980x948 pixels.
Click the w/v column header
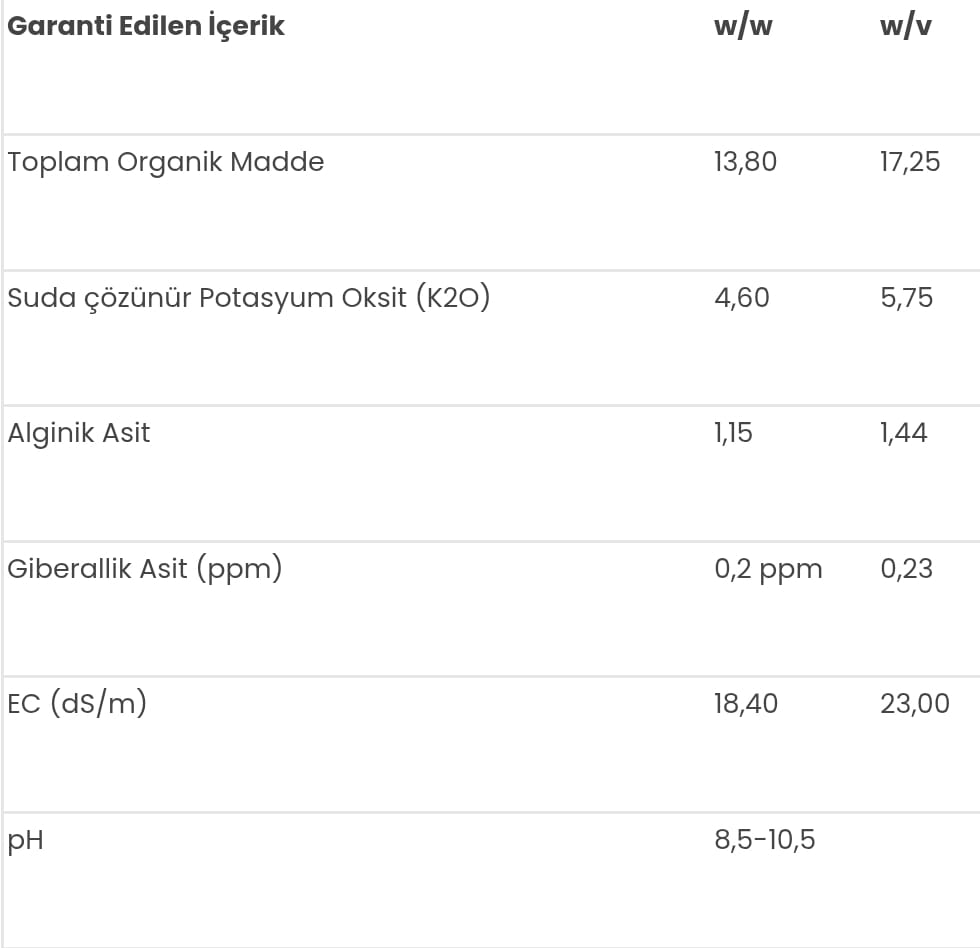(x=905, y=26)
